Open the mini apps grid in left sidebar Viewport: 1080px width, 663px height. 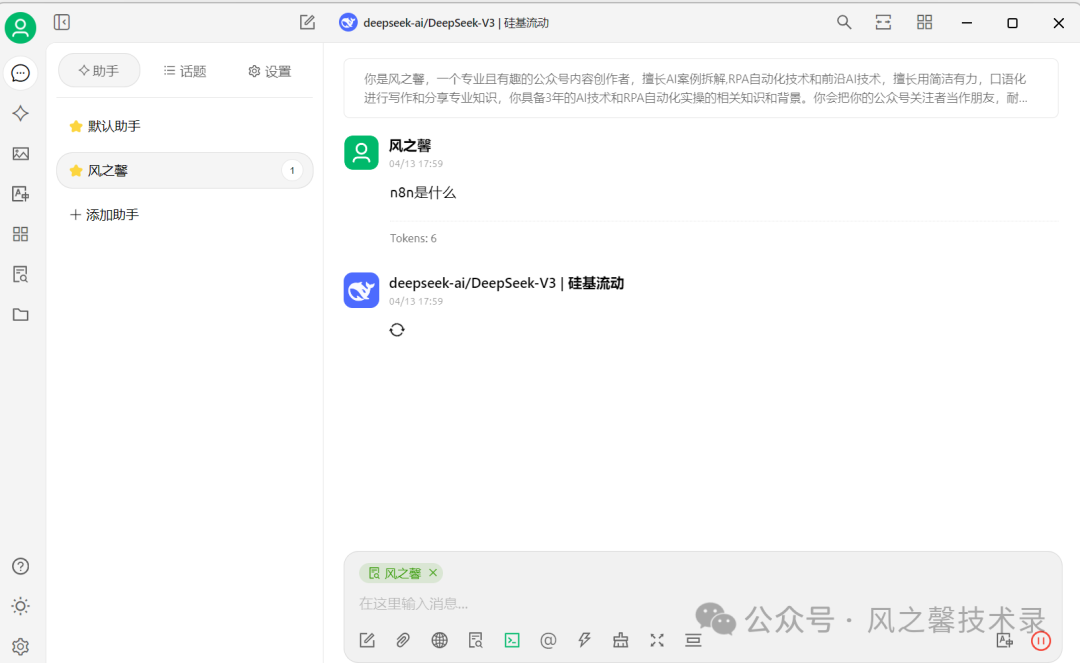(x=21, y=234)
